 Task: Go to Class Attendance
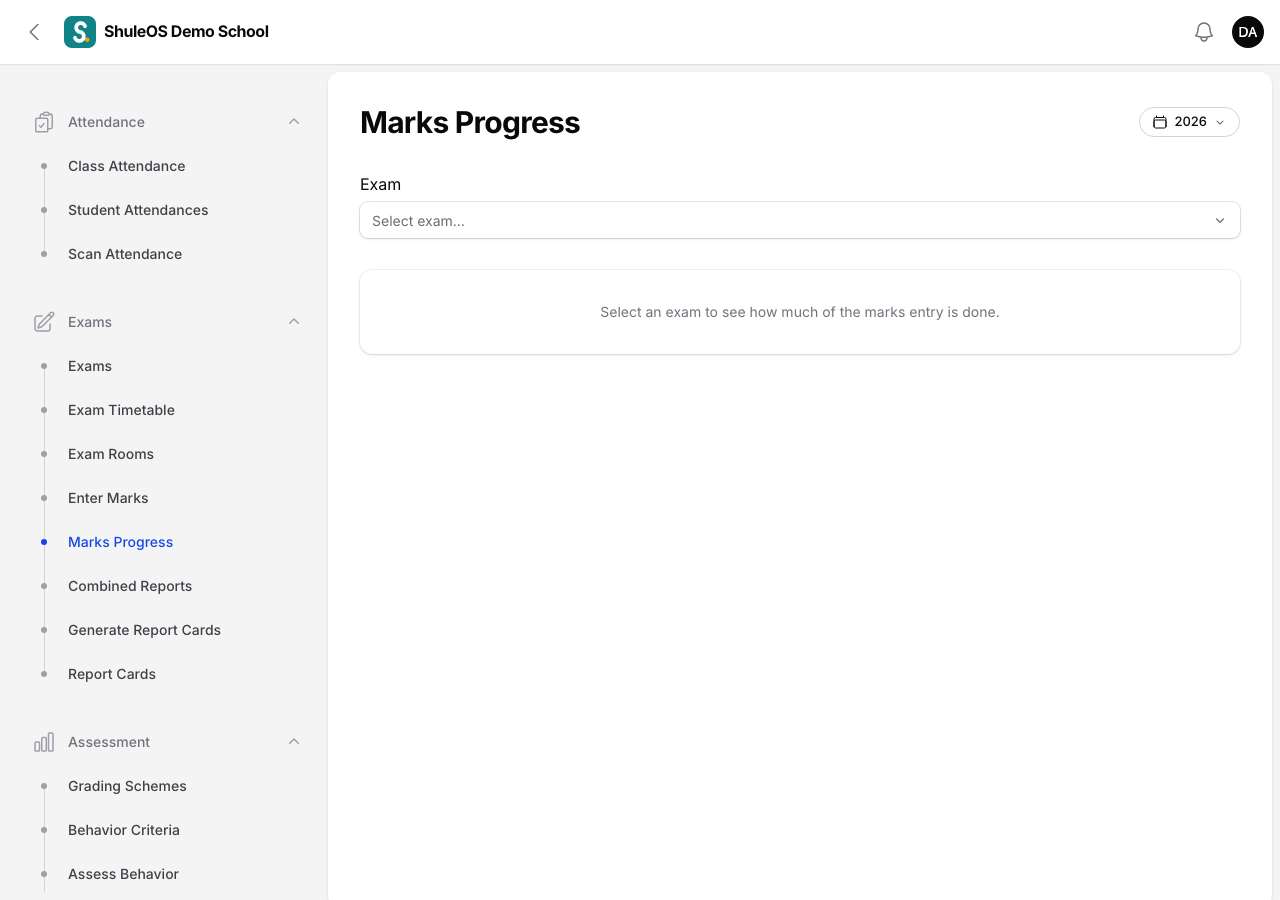127,166
